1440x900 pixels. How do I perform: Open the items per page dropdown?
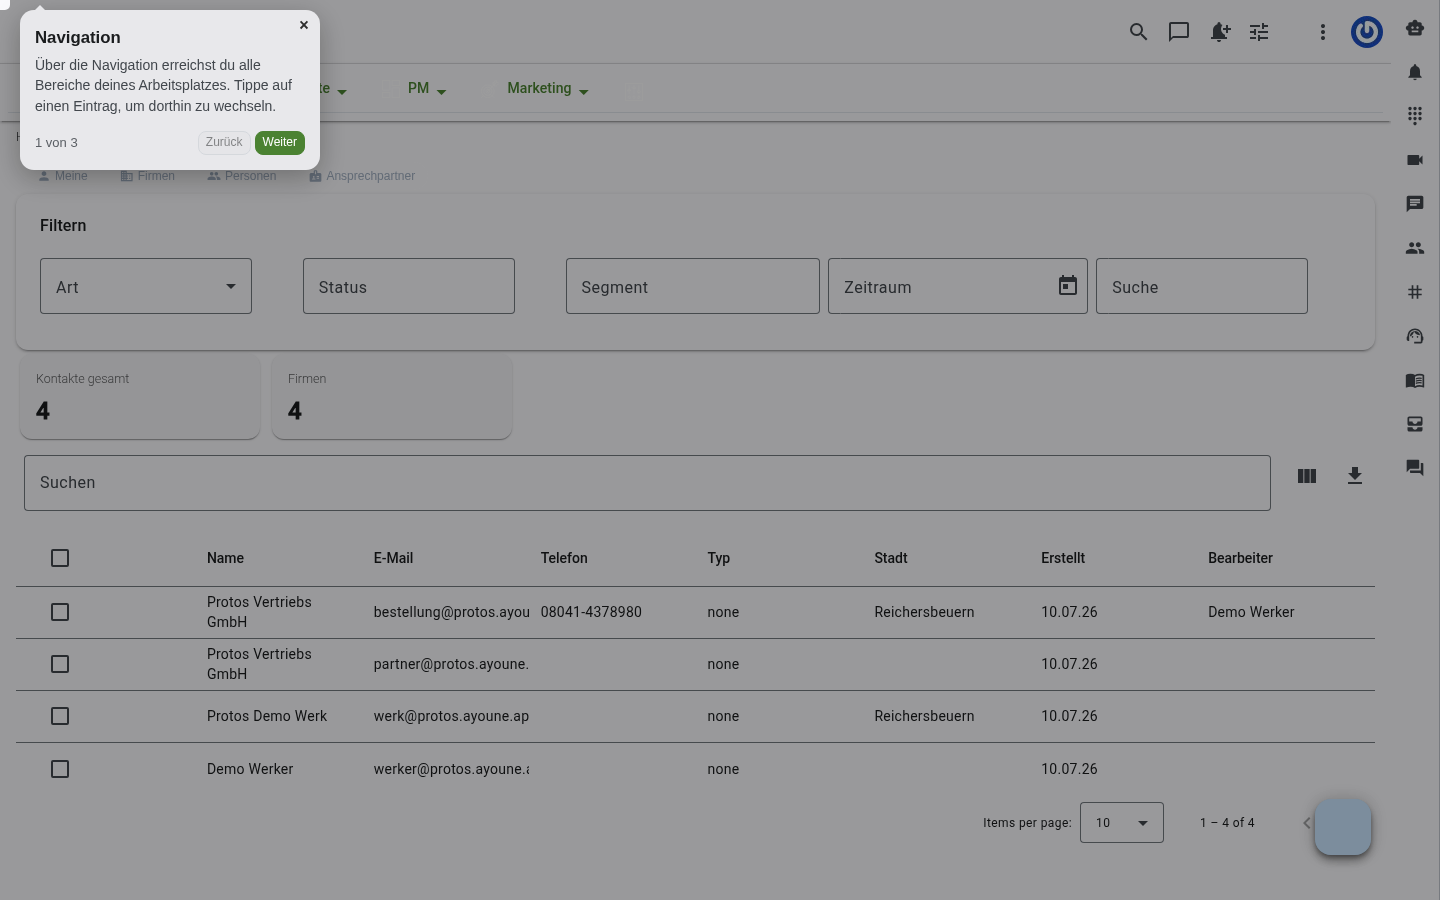[x=1122, y=823]
